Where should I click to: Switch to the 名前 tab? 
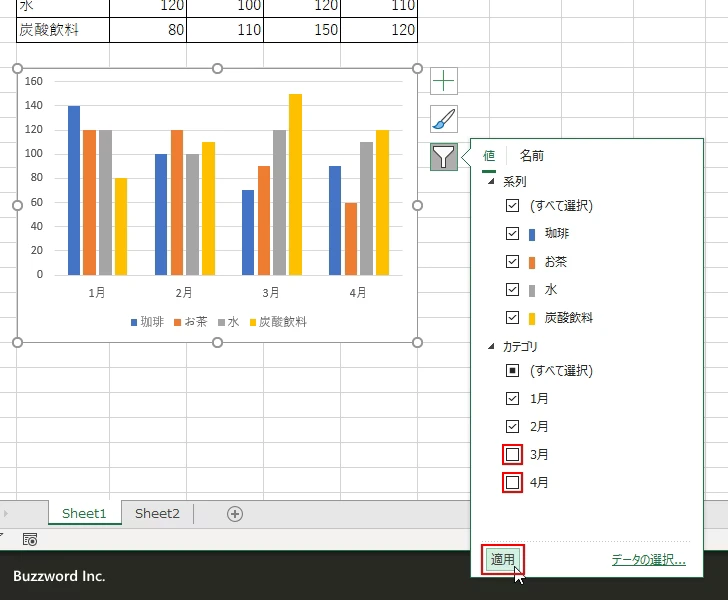(532, 156)
